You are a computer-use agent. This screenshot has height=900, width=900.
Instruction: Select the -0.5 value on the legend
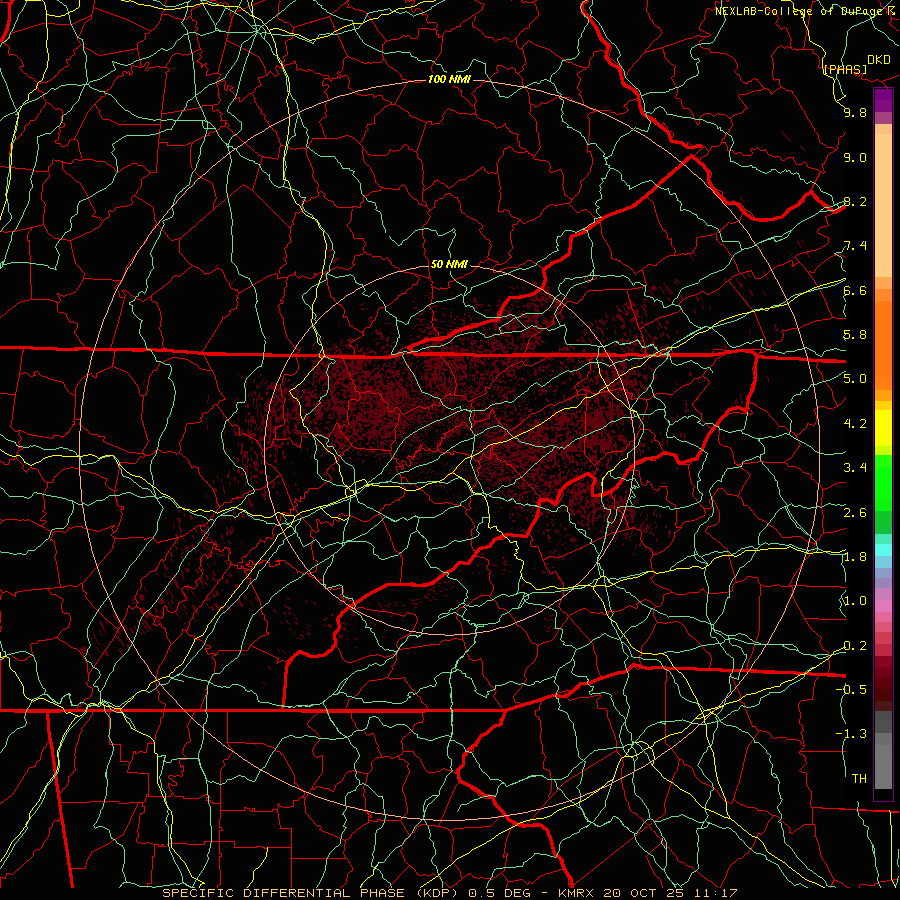coord(851,689)
